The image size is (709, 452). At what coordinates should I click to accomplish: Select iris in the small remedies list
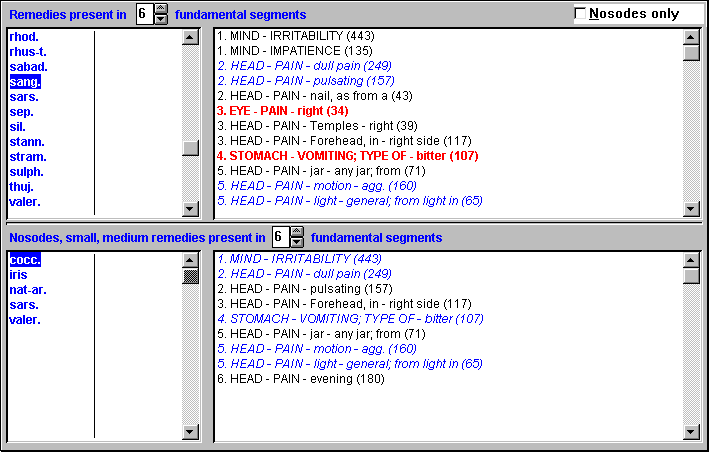tap(19, 275)
